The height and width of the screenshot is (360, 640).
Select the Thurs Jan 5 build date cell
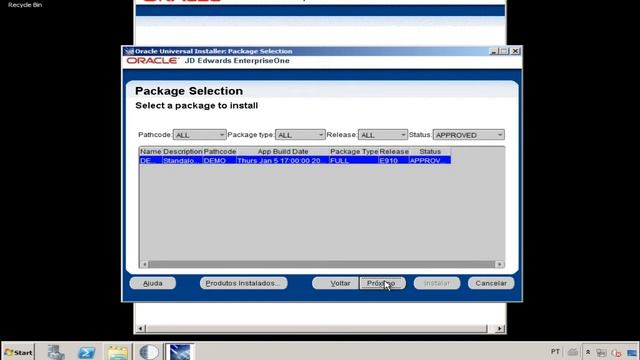(x=283, y=160)
